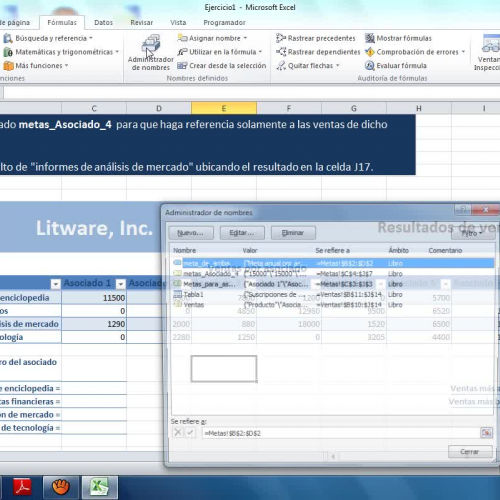Viewport: 500px width, 500px height.
Task: Click Búsqueda y referencia icon
Action: (8, 38)
